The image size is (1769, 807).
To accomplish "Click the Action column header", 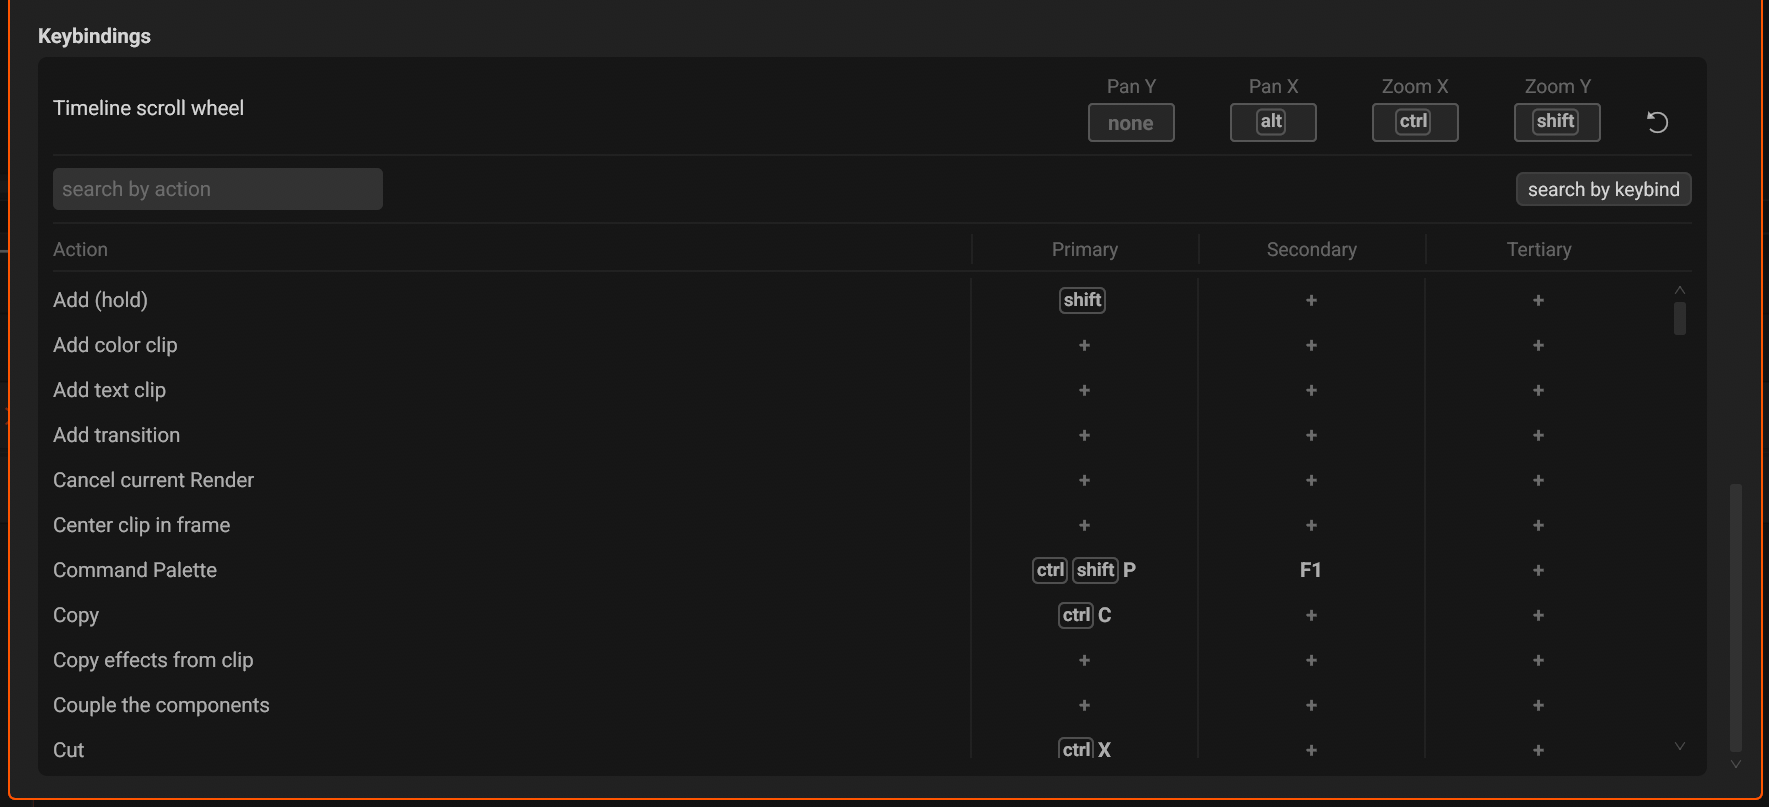I will pos(80,249).
